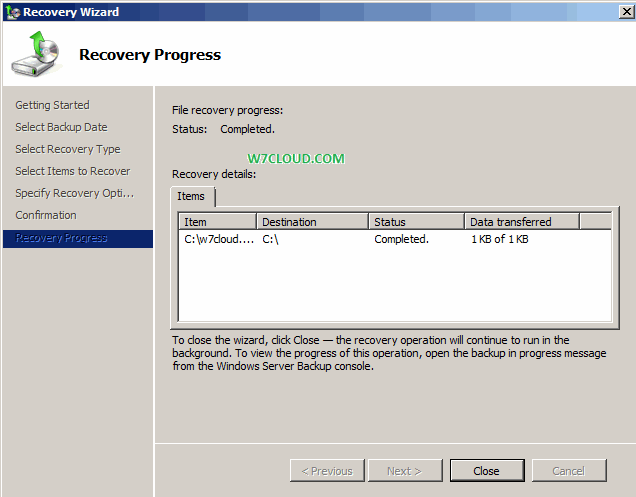Image resolution: width=636 pixels, height=497 pixels.
Task: Select the C:\w7cloud.... item cell
Action: pos(219,239)
